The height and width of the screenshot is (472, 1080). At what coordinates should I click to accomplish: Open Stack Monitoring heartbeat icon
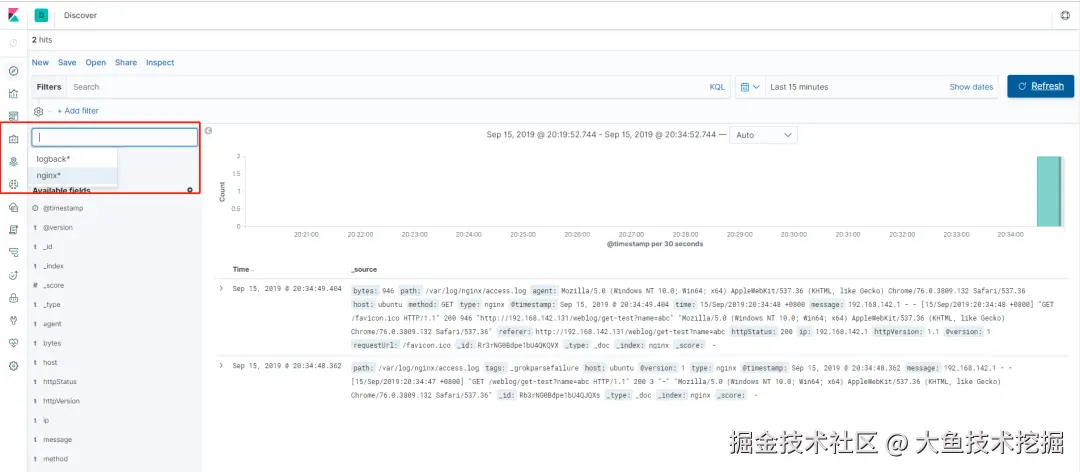click(14, 342)
